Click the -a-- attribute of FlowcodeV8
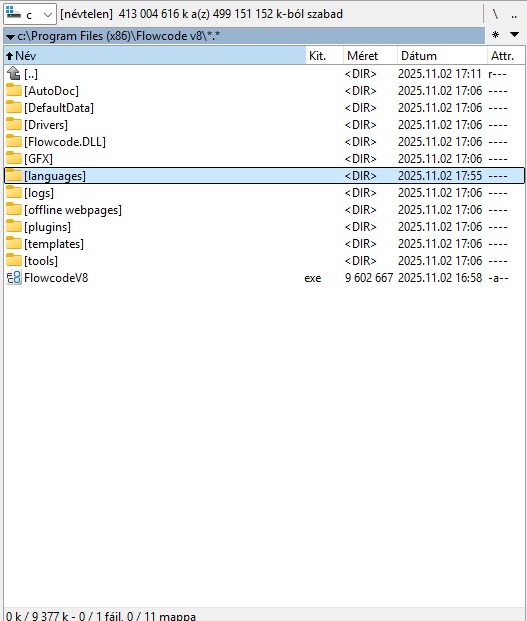 498,278
